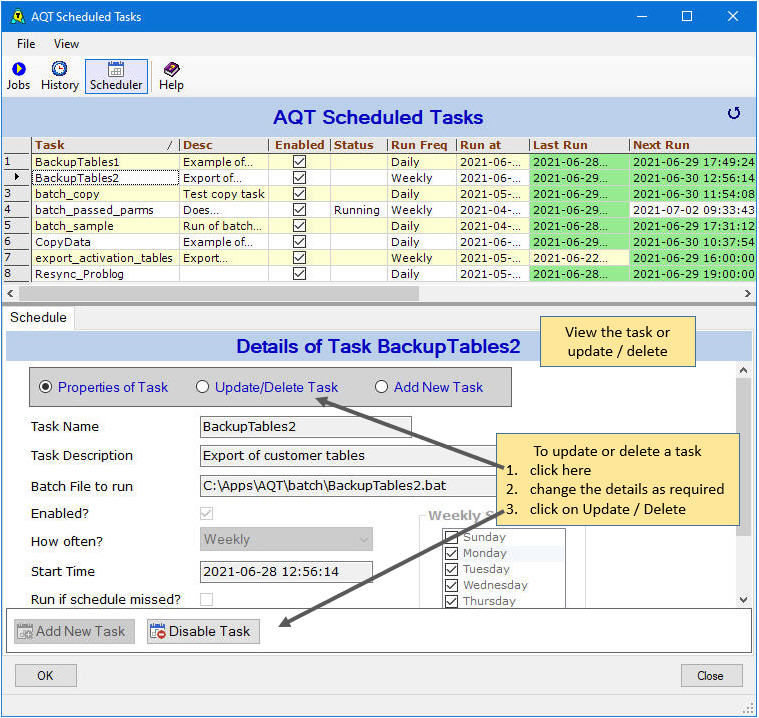Viewport: 759px width, 718px height.
Task: Click the task grid scroll right arrow
Action: pos(748,293)
